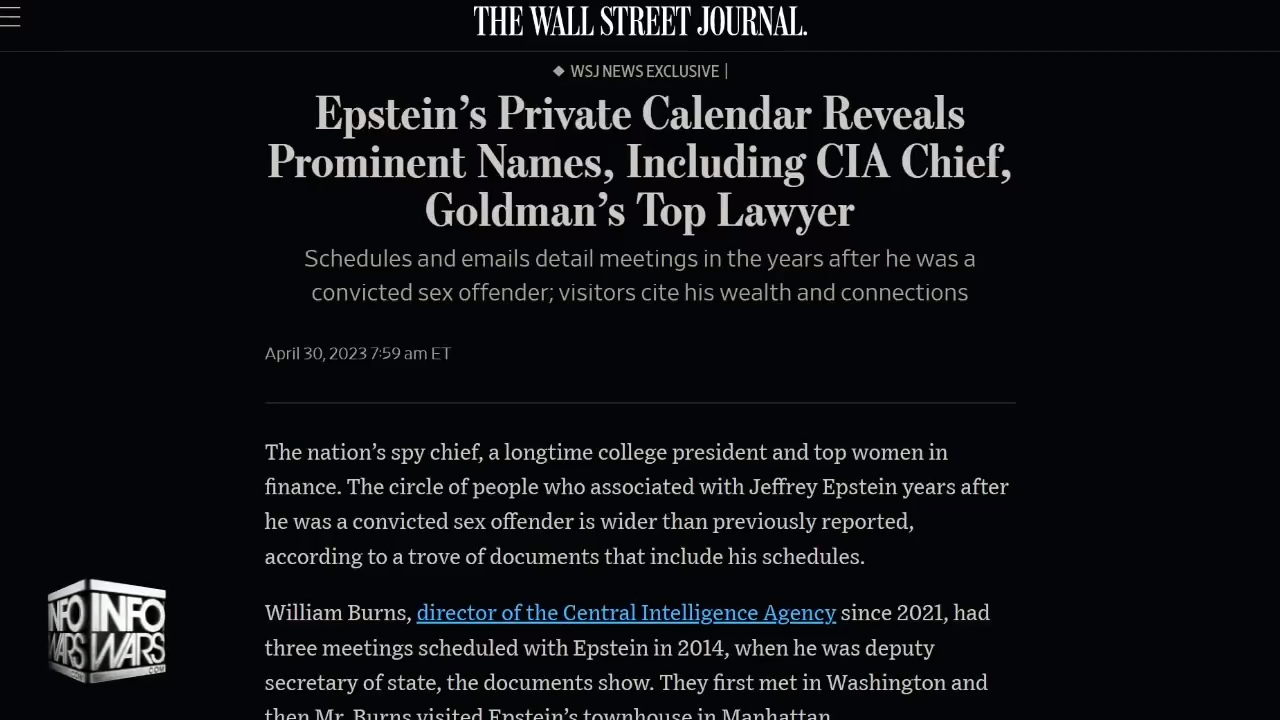Click the paragraph beginning "The nation's spy chief"
Screen dimensions: 1280x720
636,504
